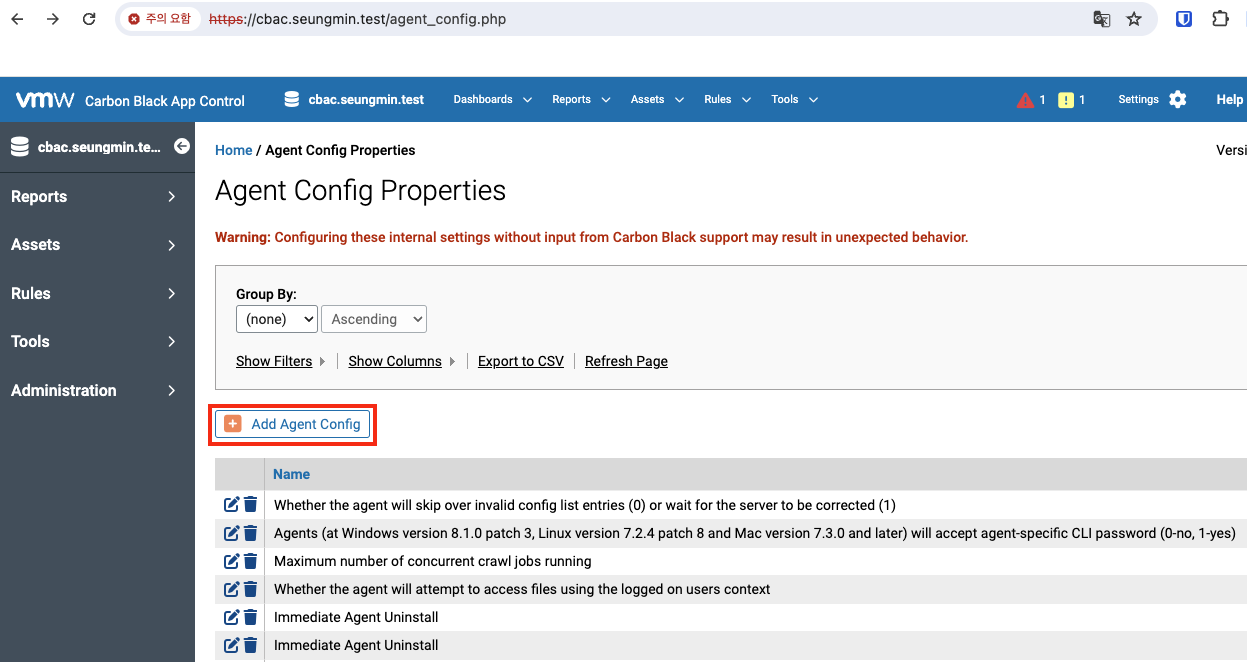Click the red alert triangle icon

(1025, 100)
